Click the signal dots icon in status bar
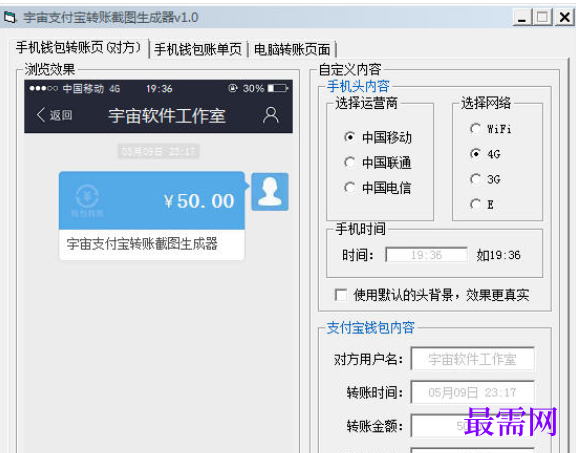This screenshot has height=453, width=576. click(43, 88)
